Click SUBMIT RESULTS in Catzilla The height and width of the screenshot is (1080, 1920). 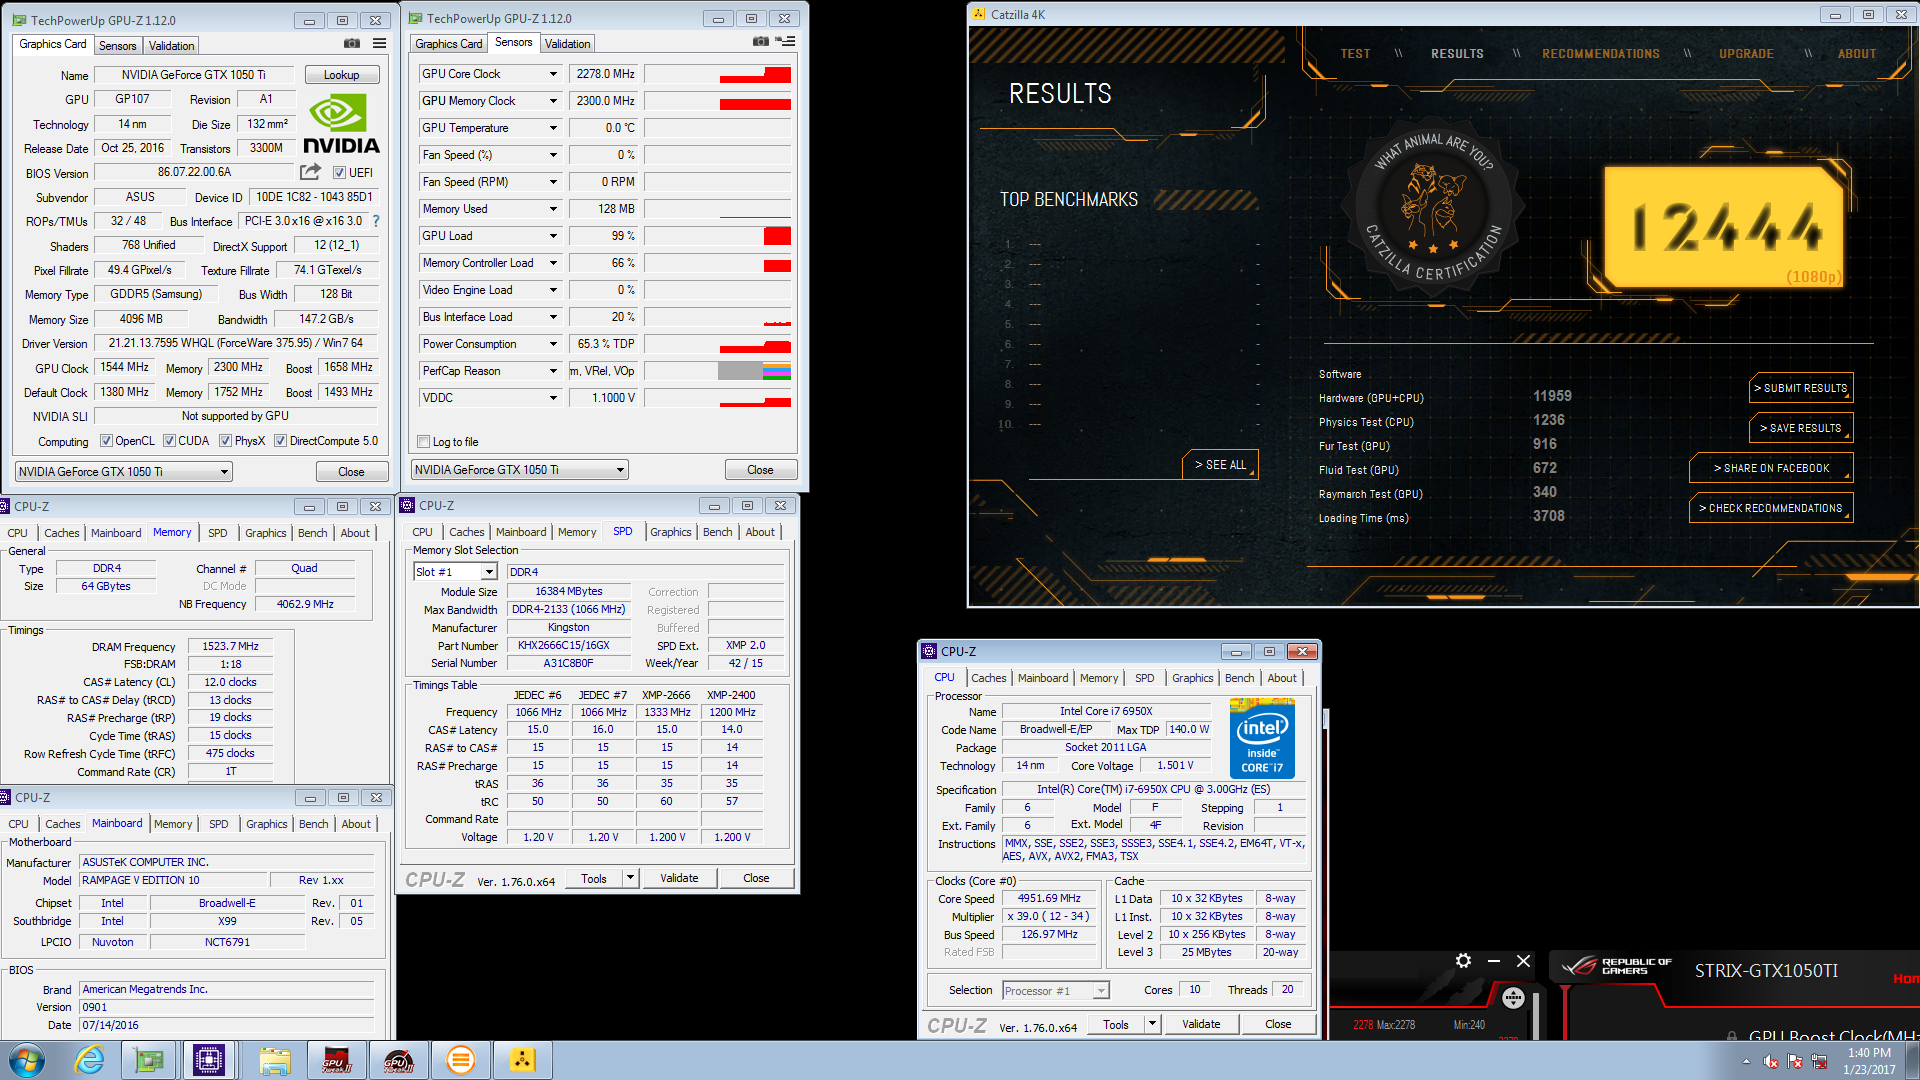pos(1801,388)
